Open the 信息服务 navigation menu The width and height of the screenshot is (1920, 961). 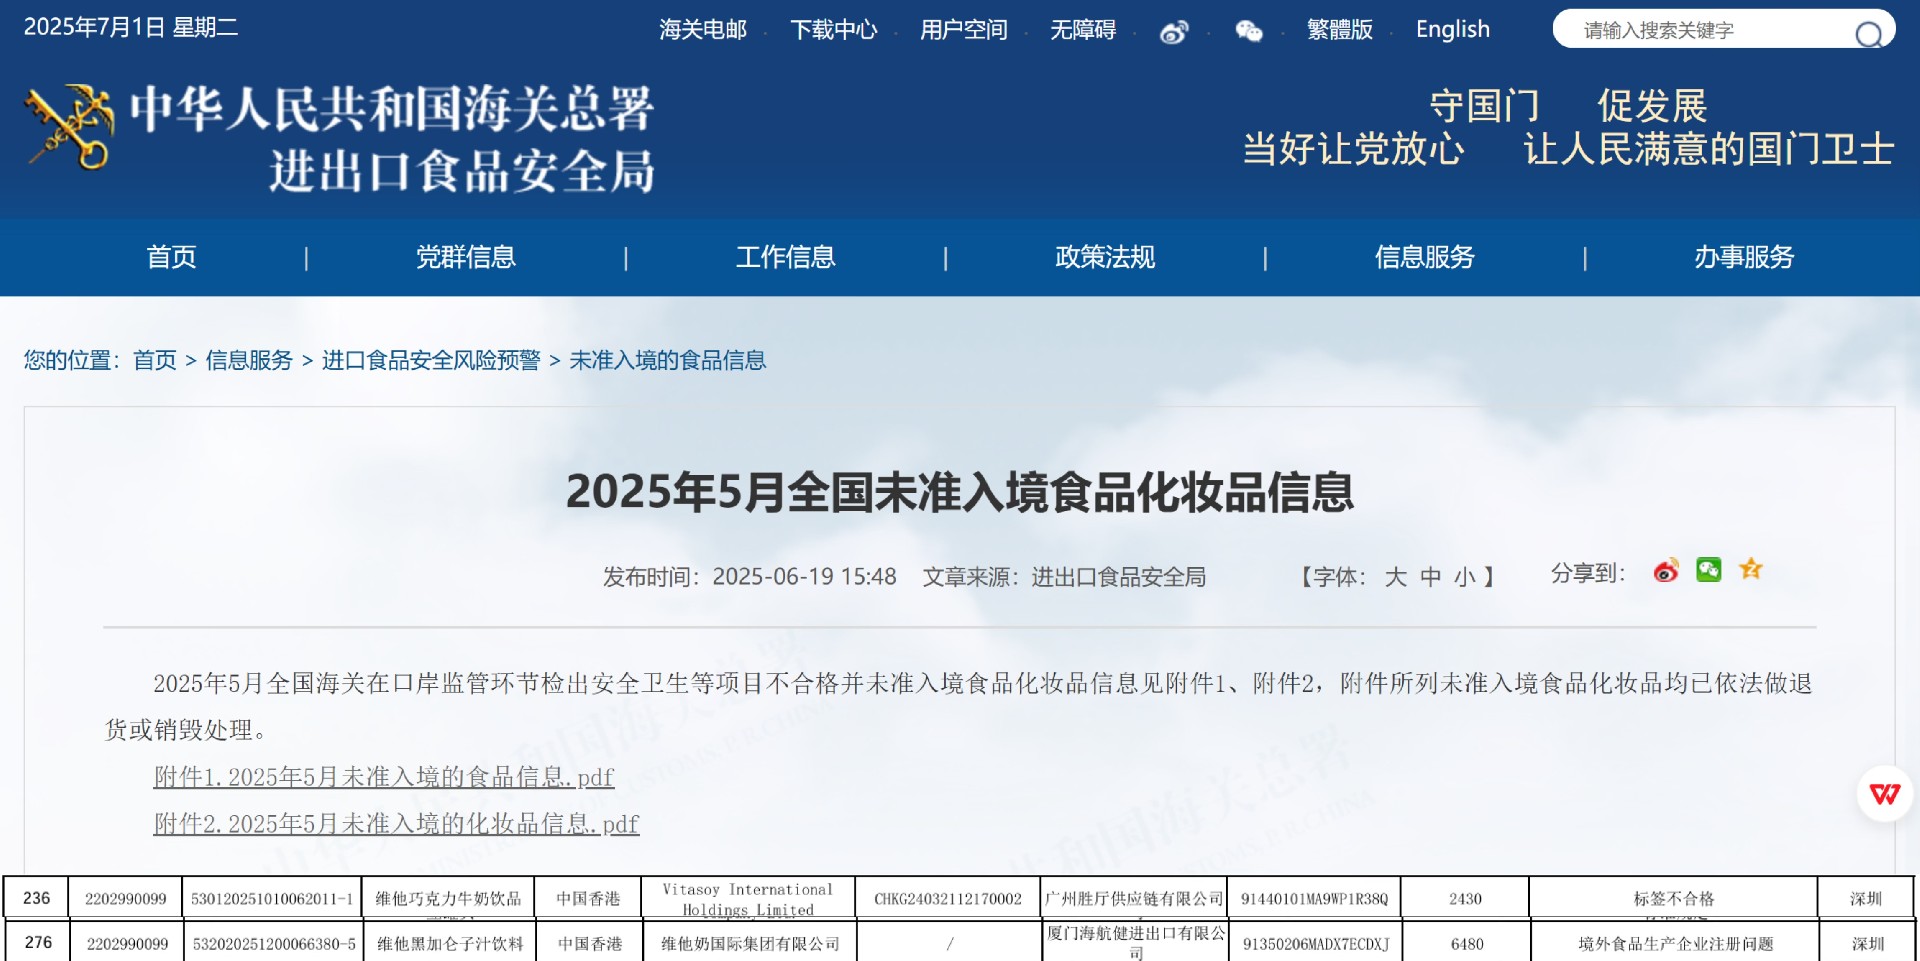click(1424, 257)
